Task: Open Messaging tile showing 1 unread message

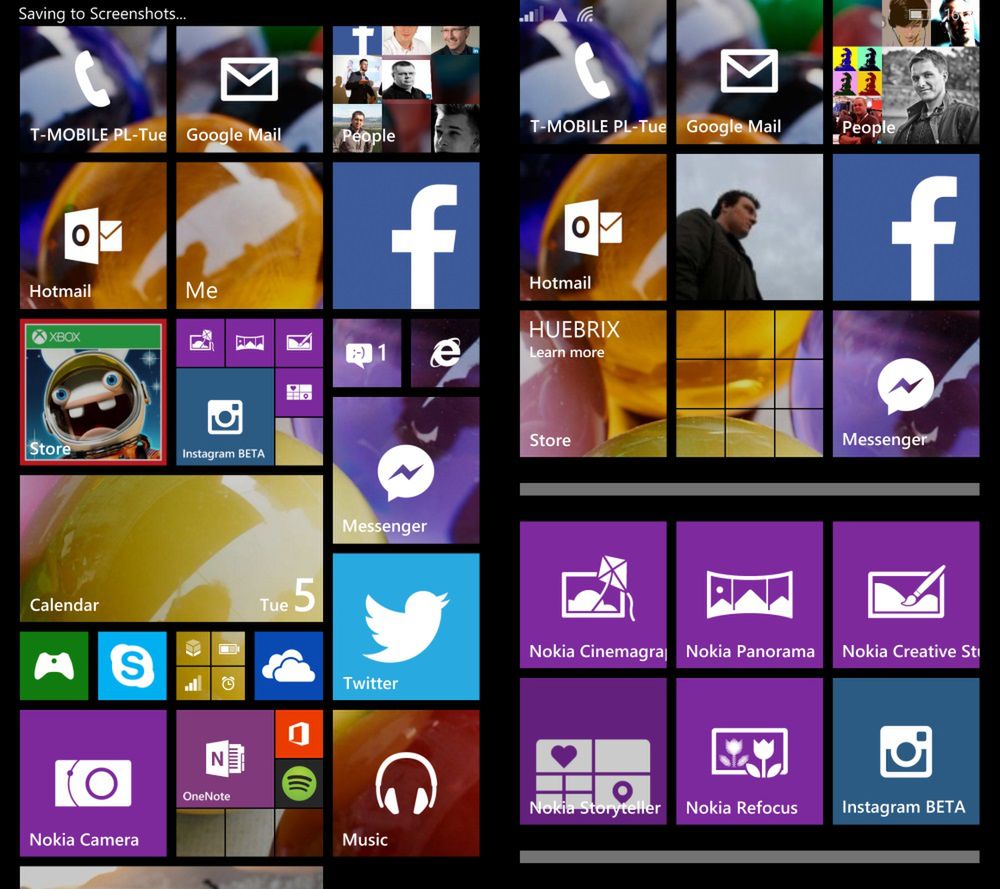Action: point(366,352)
